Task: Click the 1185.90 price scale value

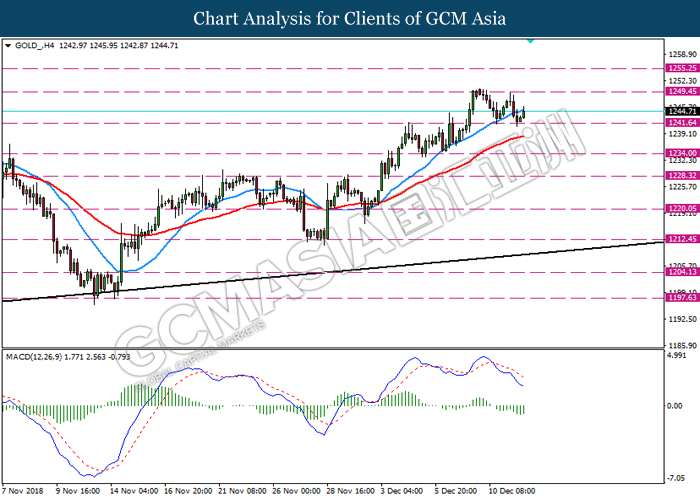Action: tap(682, 346)
